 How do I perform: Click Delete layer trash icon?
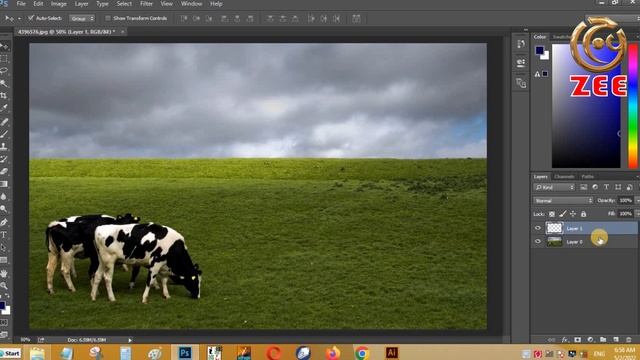click(x=629, y=340)
